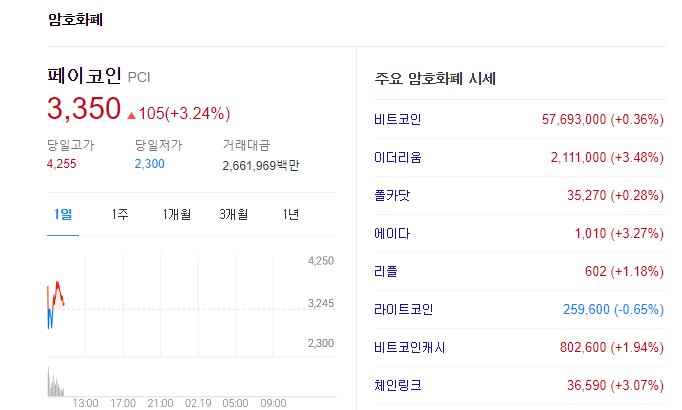The height and width of the screenshot is (410, 682).
Task: Click the red up-triangle change indicator
Action: click(131, 115)
